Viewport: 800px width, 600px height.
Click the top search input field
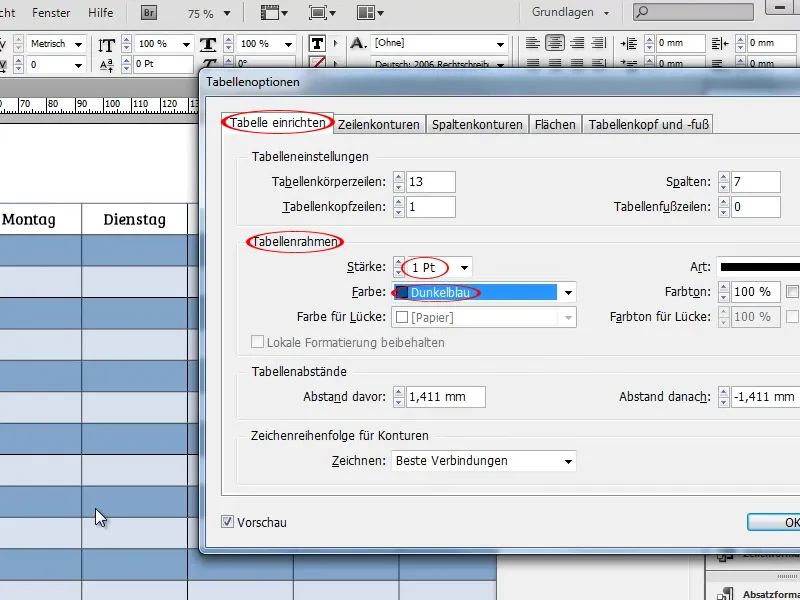693,12
